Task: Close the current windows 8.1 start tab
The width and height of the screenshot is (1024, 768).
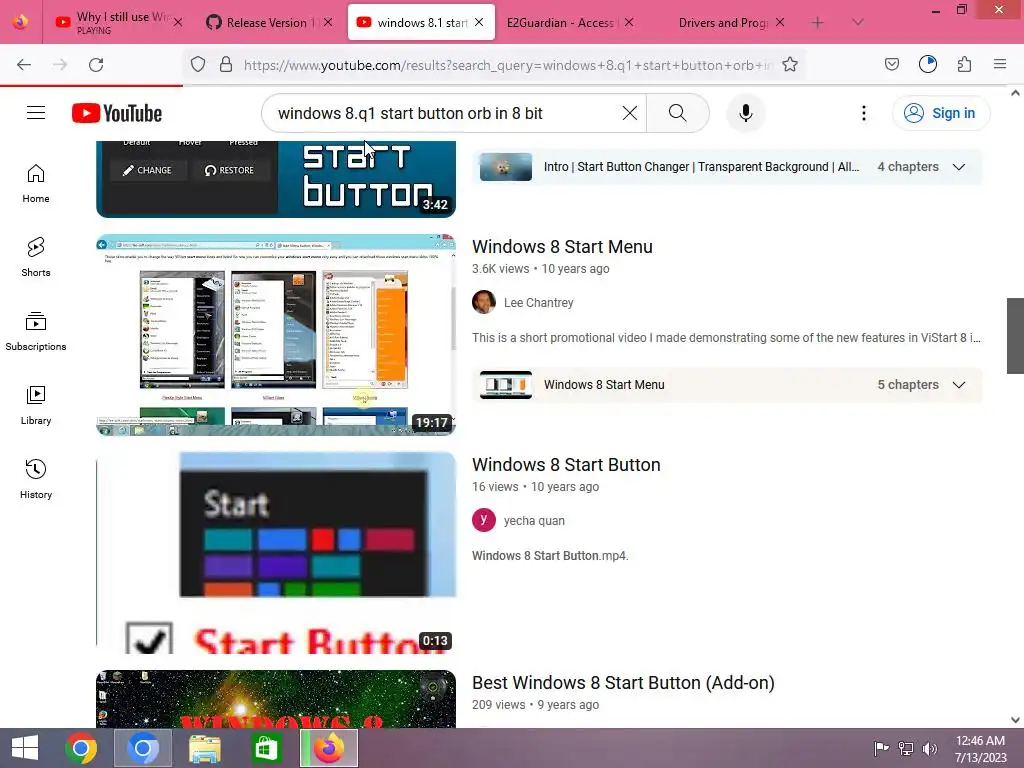Action: (x=479, y=22)
